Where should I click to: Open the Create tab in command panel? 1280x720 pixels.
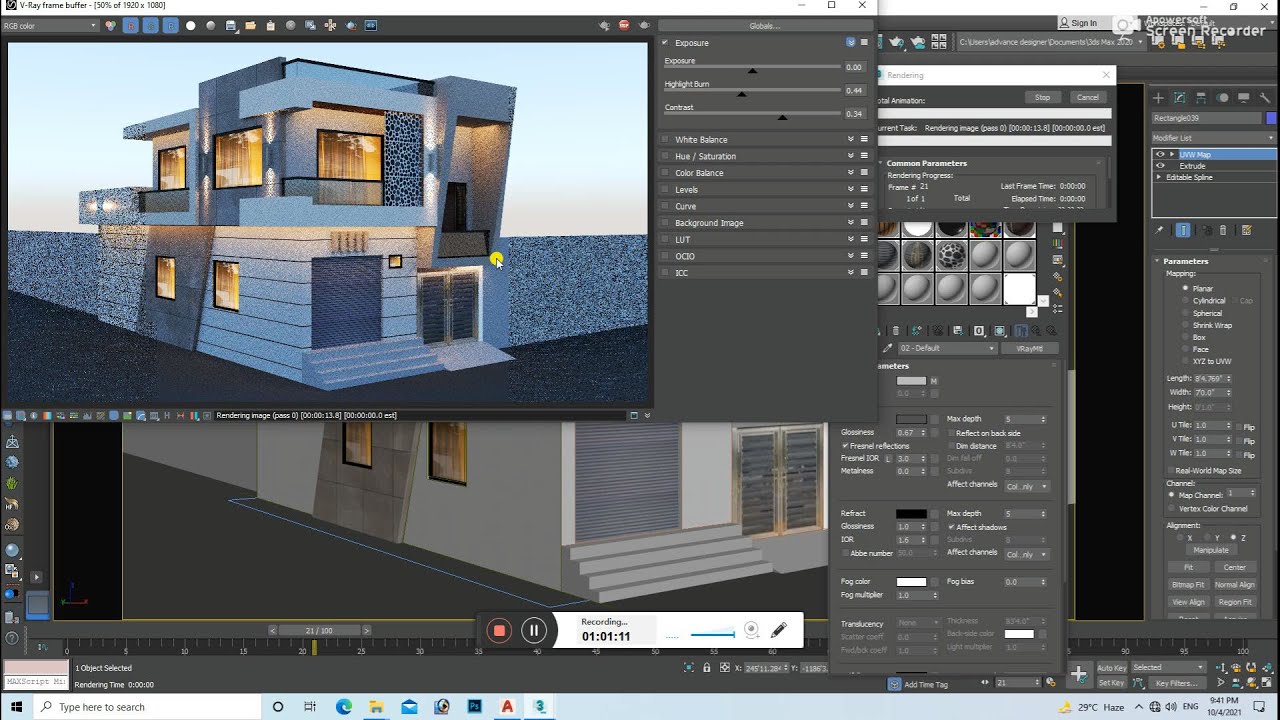(1158, 98)
